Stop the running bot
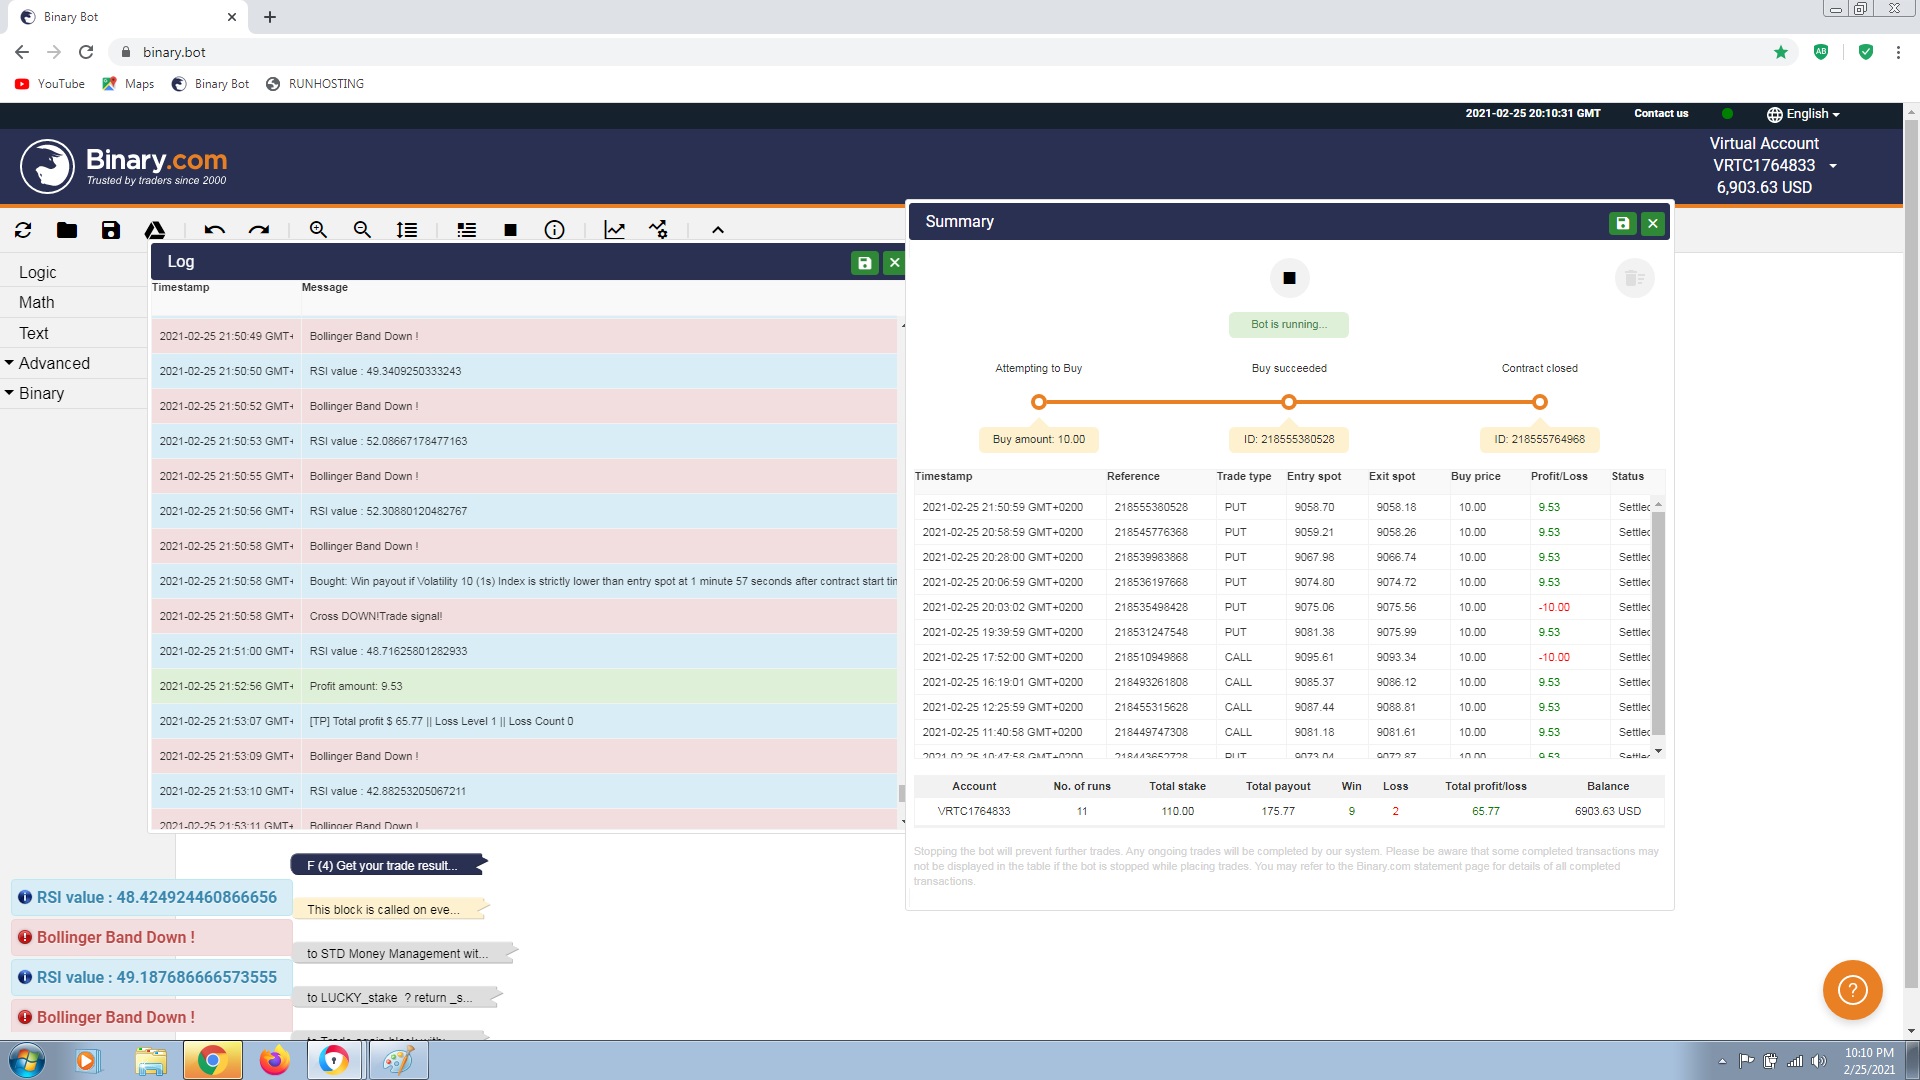 1289,277
